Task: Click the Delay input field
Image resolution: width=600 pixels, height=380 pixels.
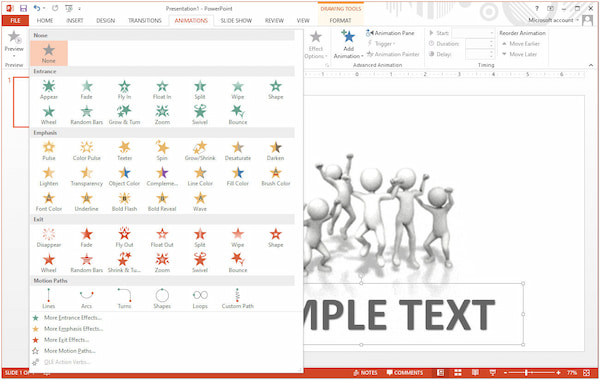Action: pyautogui.click(x=478, y=54)
